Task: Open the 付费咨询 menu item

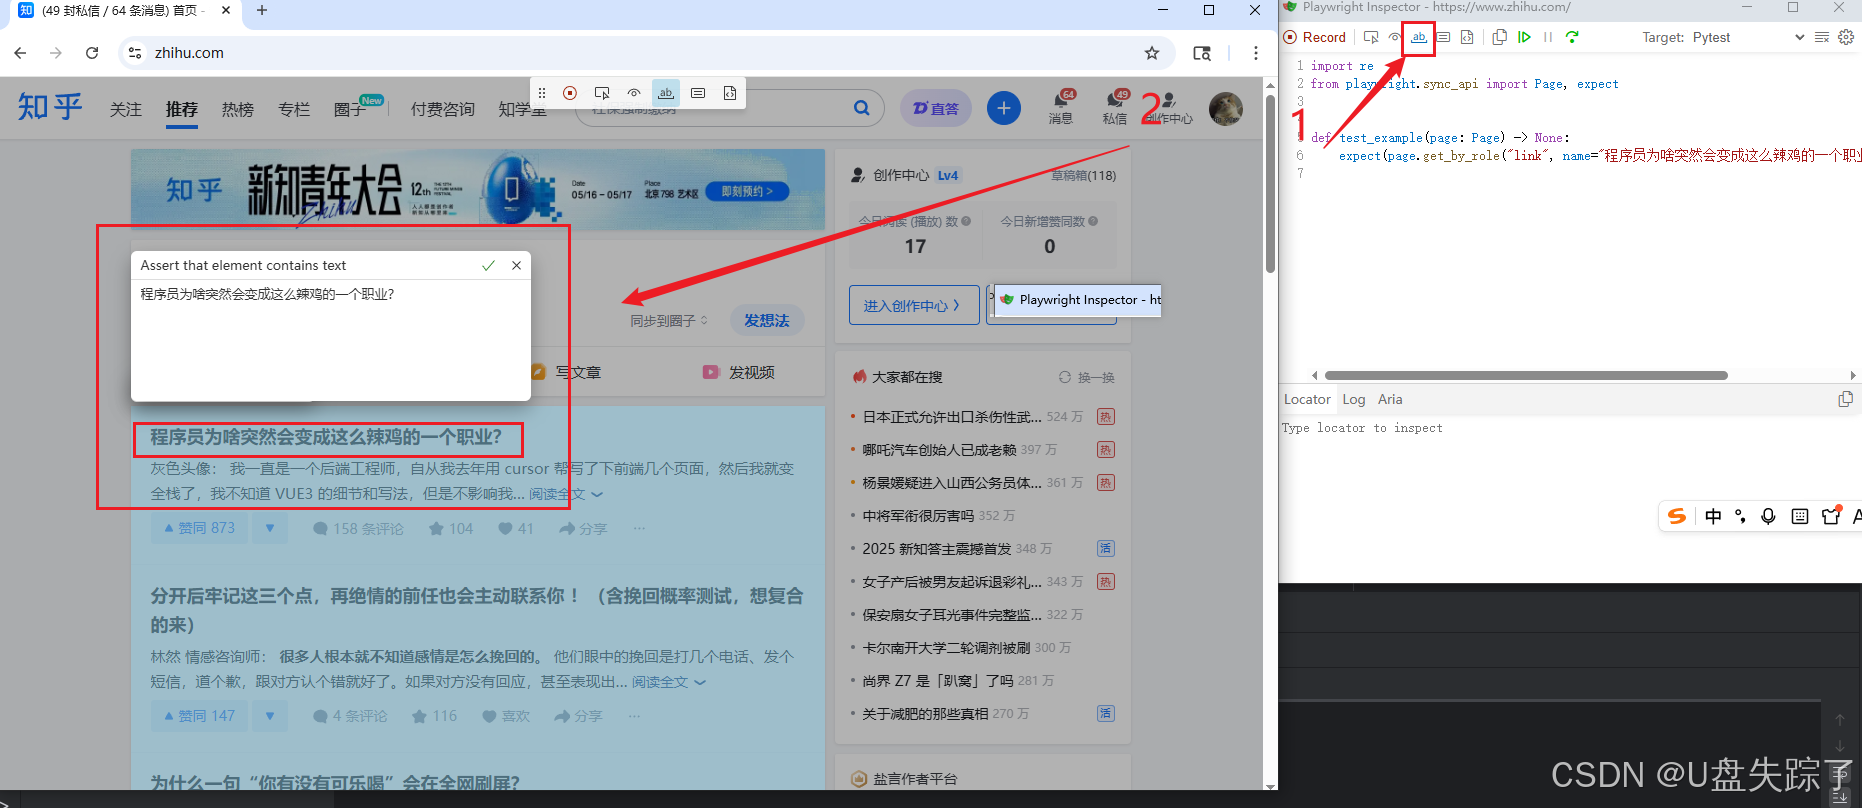Action: [443, 109]
